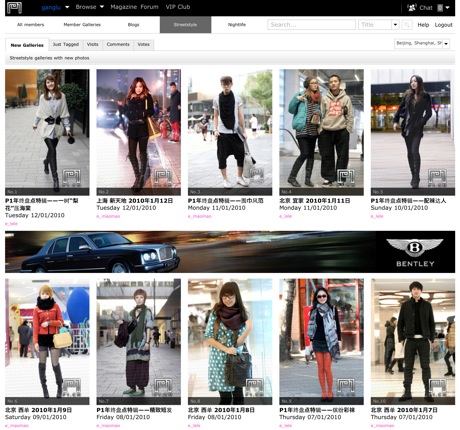Open the Forum menu item
460x430 pixels.
click(150, 7)
